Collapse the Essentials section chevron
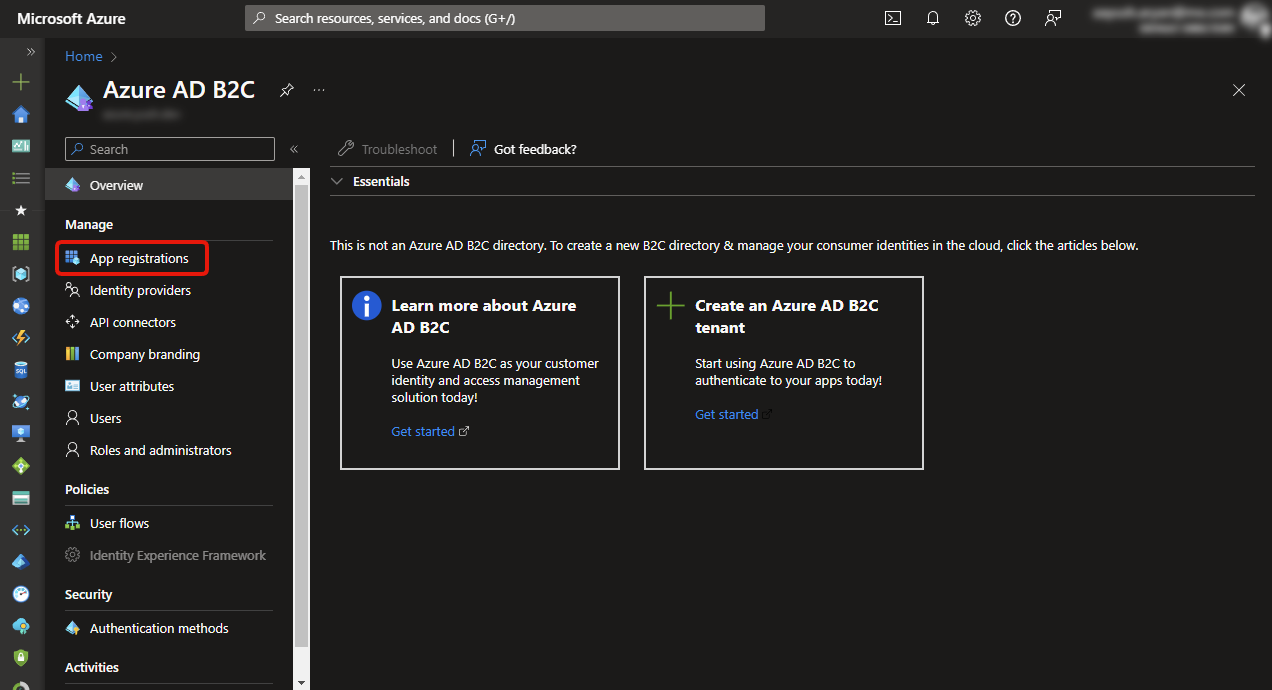 coord(337,181)
